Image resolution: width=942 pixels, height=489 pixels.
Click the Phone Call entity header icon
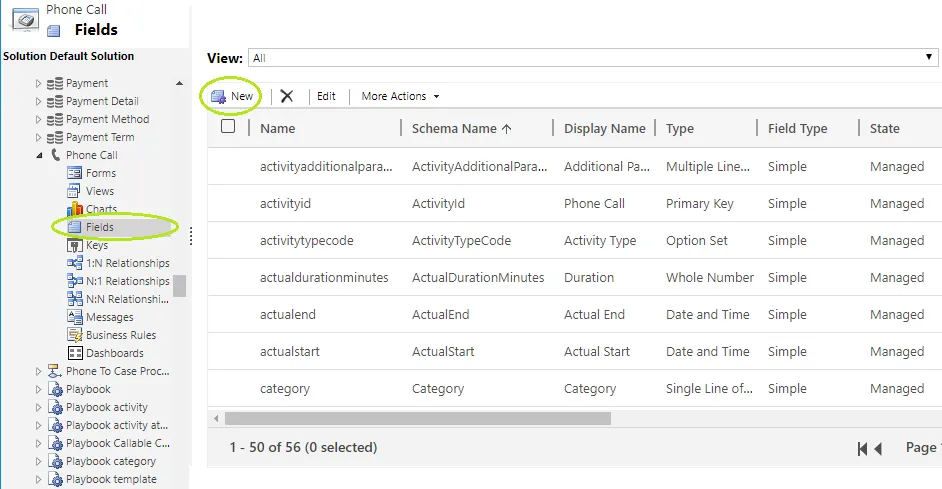click(25, 19)
